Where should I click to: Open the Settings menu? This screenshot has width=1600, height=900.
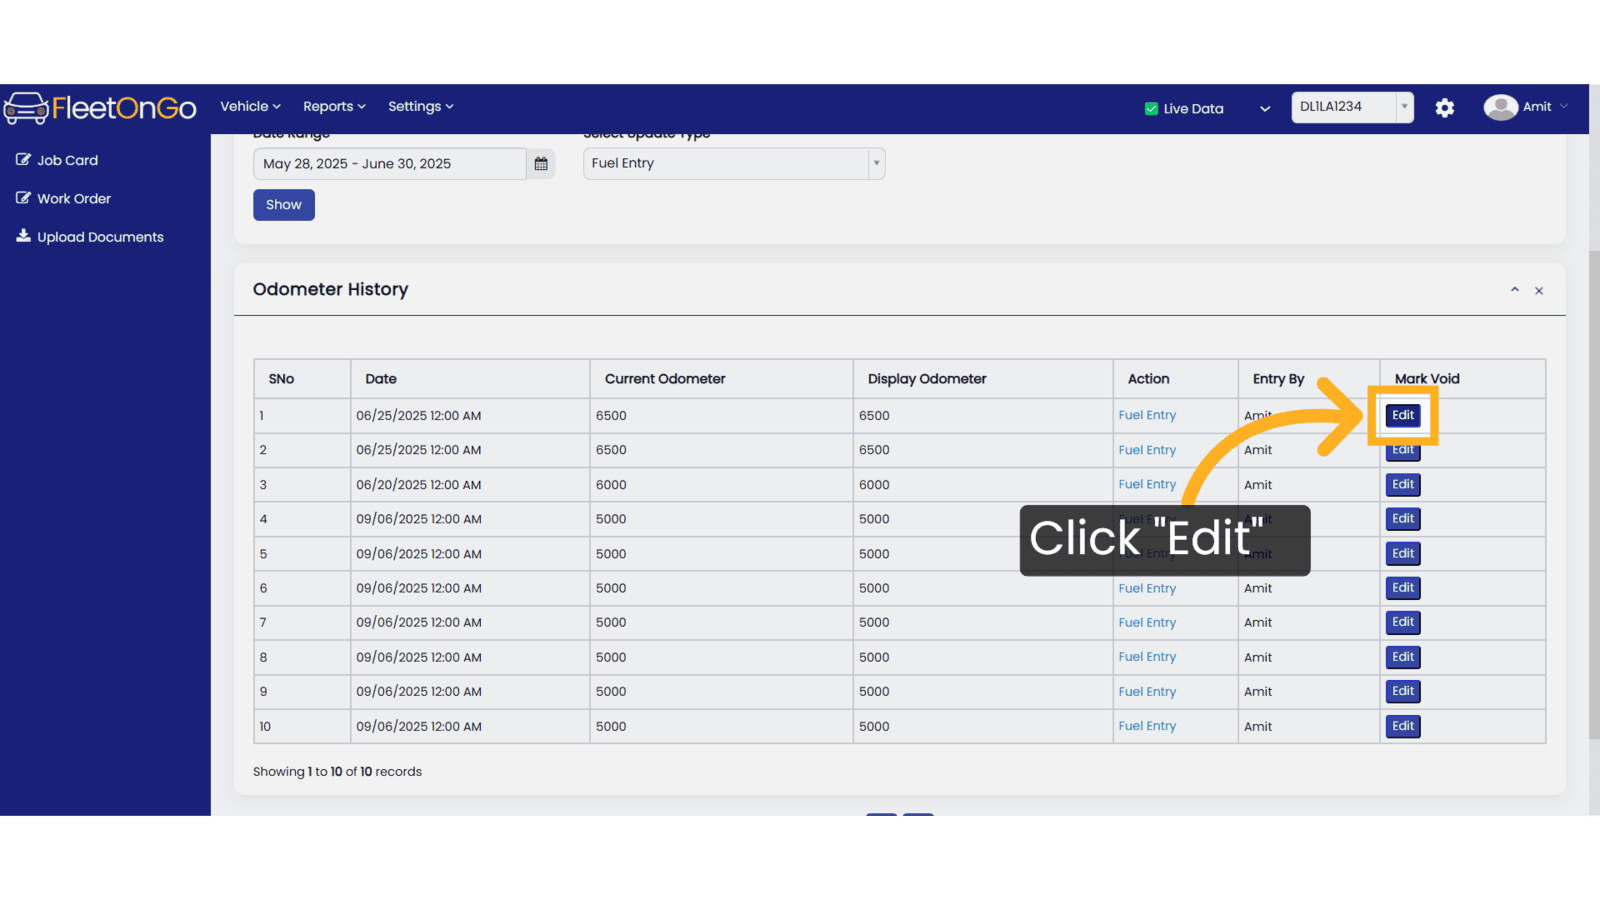(421, 107)
